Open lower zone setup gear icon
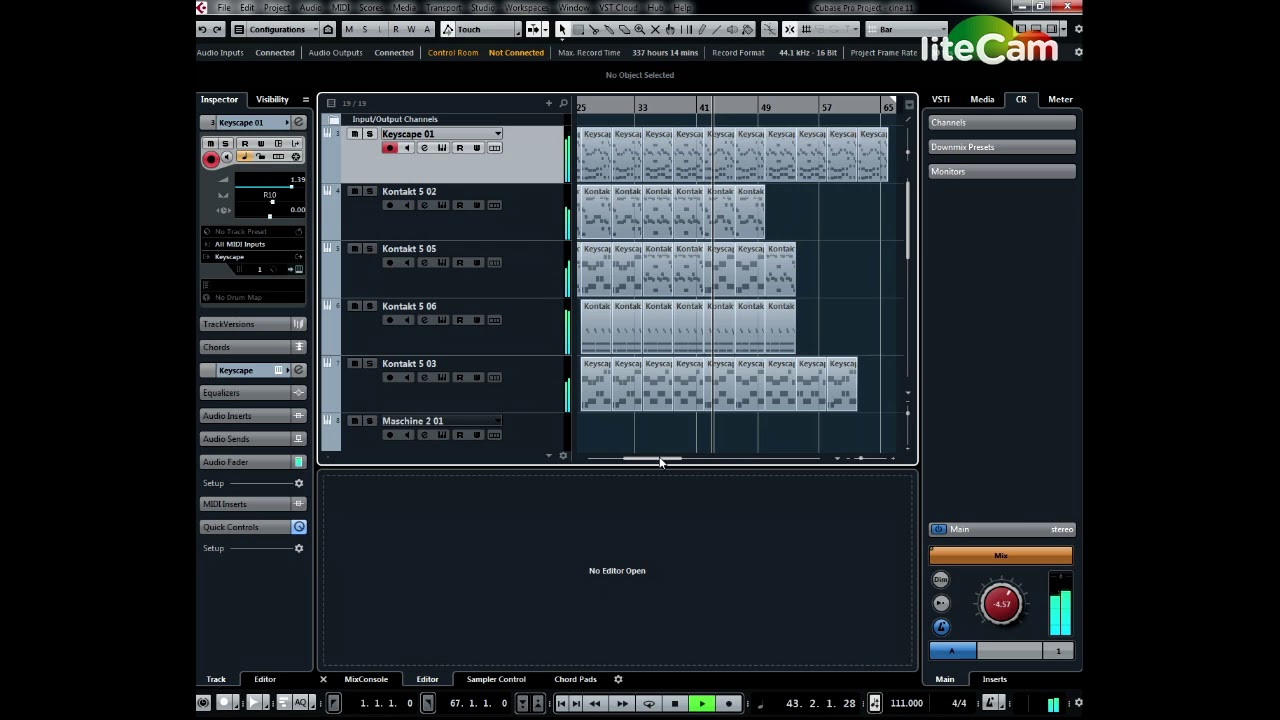 coord(618,679)
